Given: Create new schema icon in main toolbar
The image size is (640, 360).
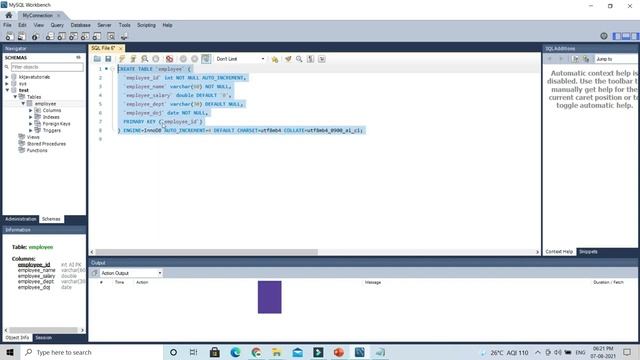Looking at the screenshot, I should tap(49, 37).
